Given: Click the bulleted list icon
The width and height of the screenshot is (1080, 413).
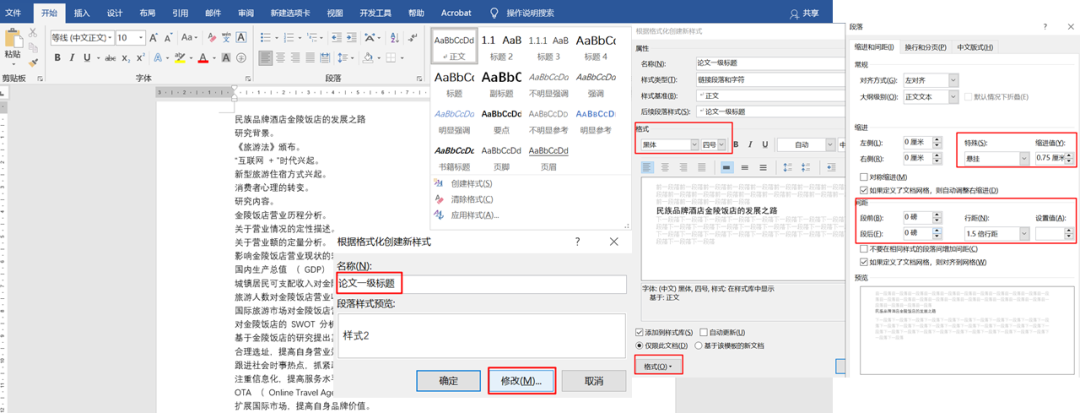Looking at the screenshot, I should click(x=267, y=38).
